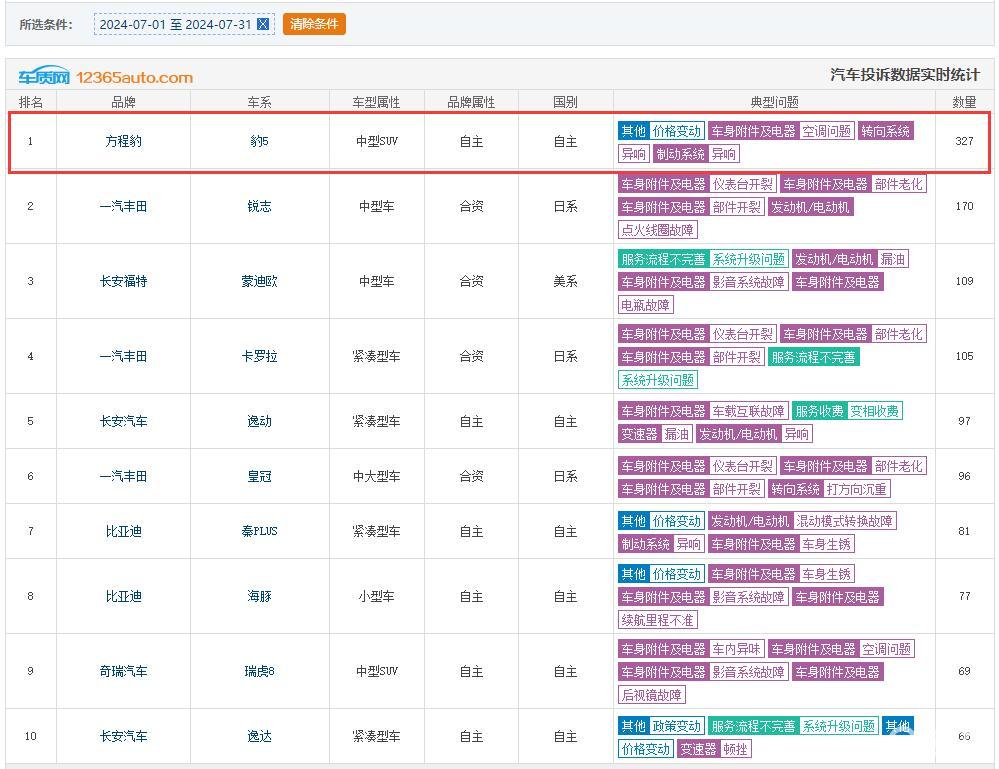Viewport: 999px width, 769px height.
Task: Click 一汽丰田 in the 锐志 row
Action: coord(123,206)
